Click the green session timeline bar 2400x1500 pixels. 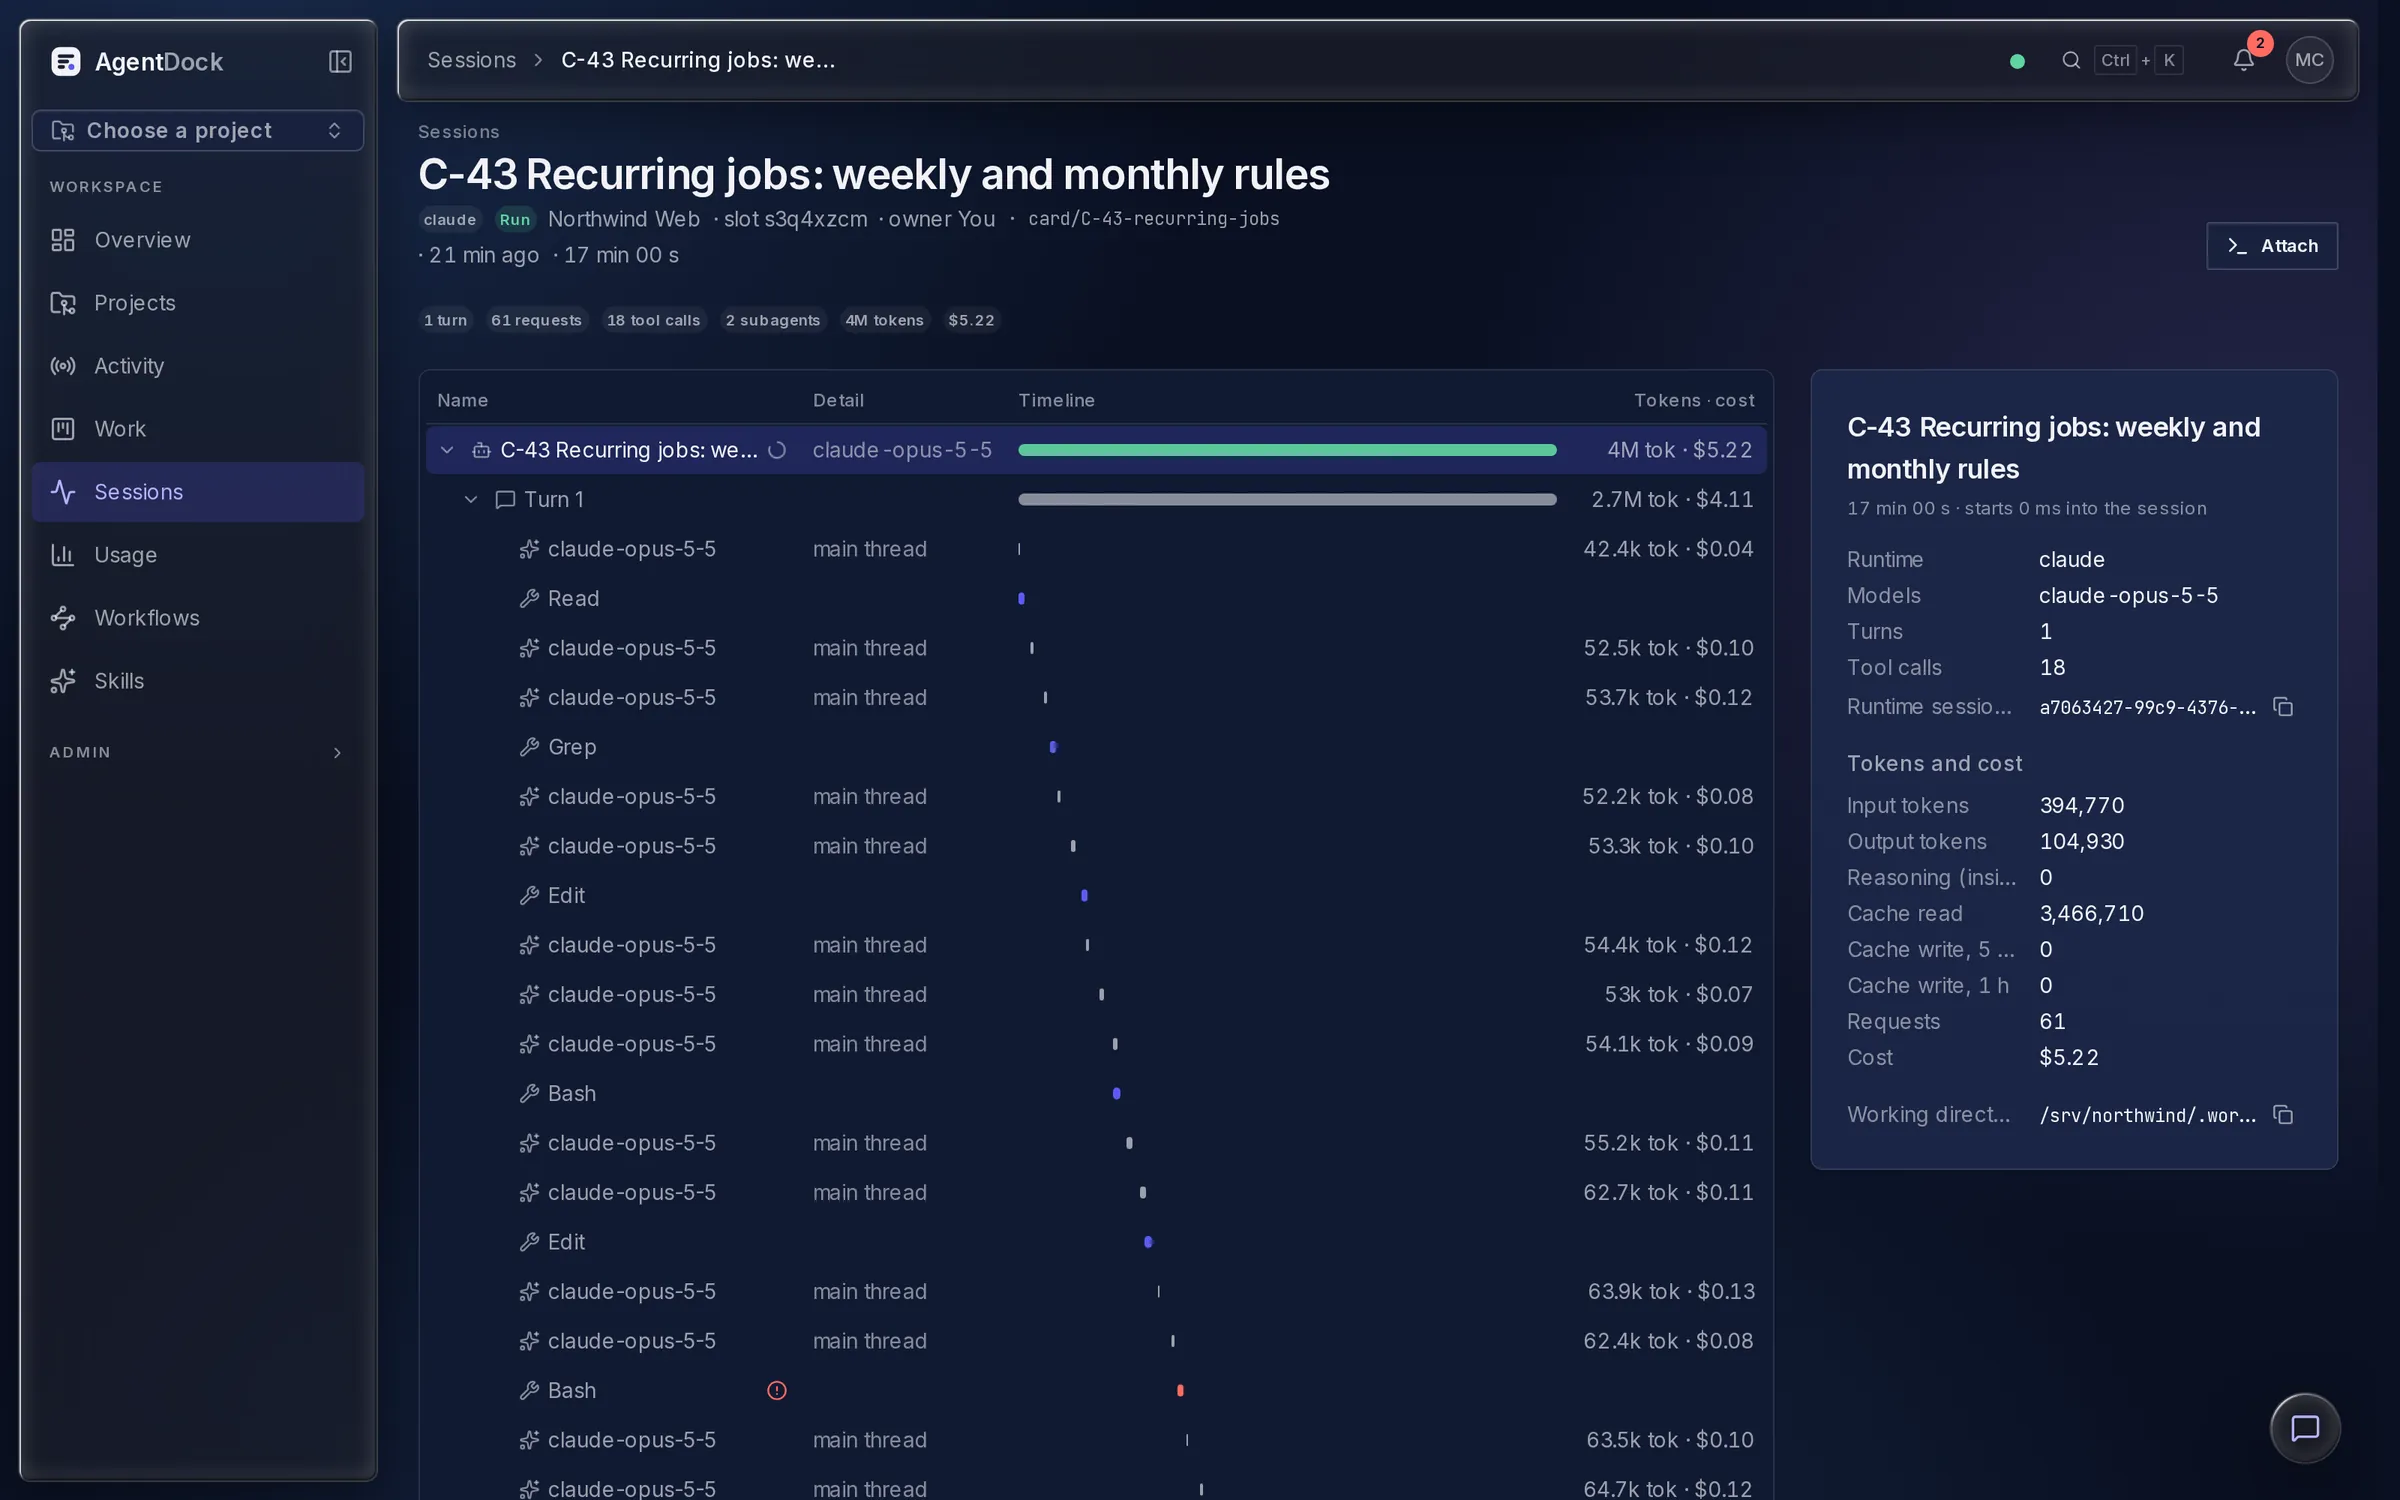point(1287,450)
